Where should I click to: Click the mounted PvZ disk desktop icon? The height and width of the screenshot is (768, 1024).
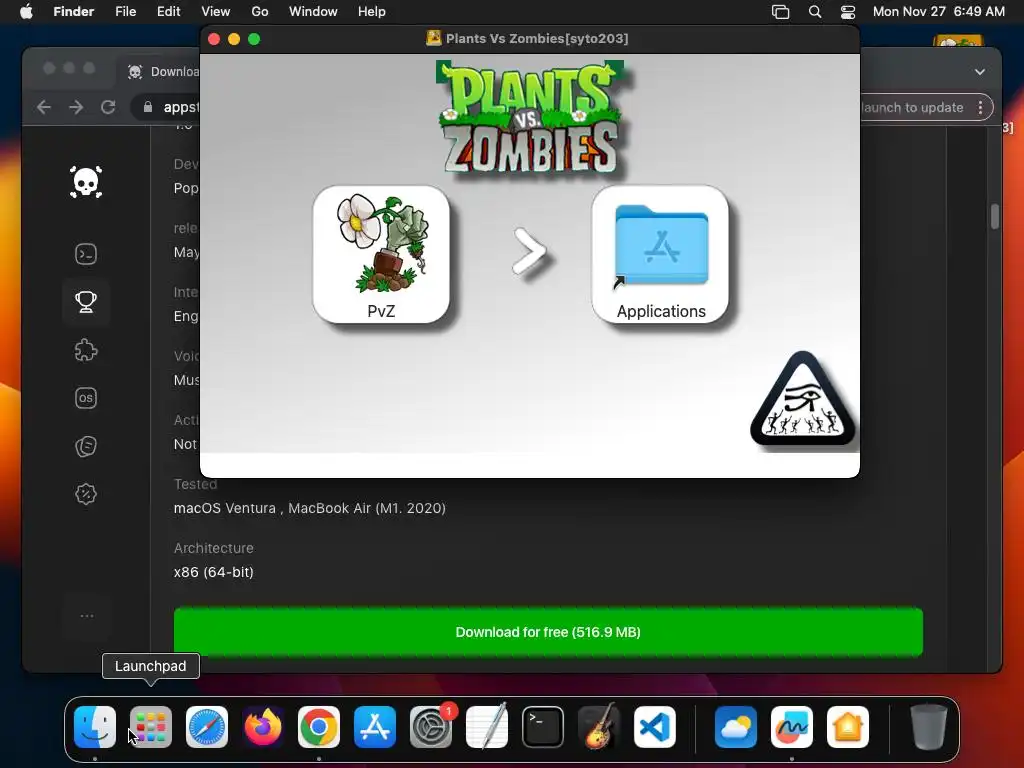(958, 40)
